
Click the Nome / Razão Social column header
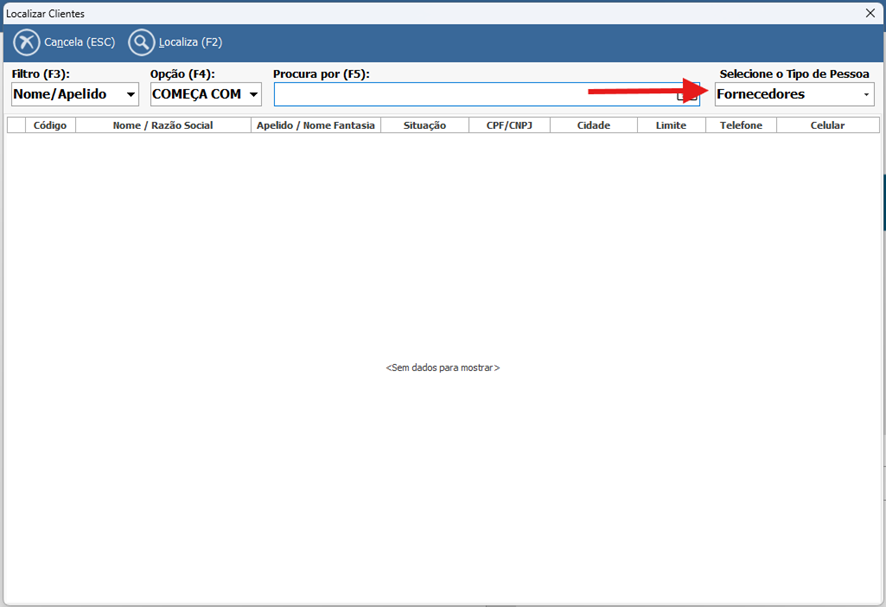click(163, 125)
